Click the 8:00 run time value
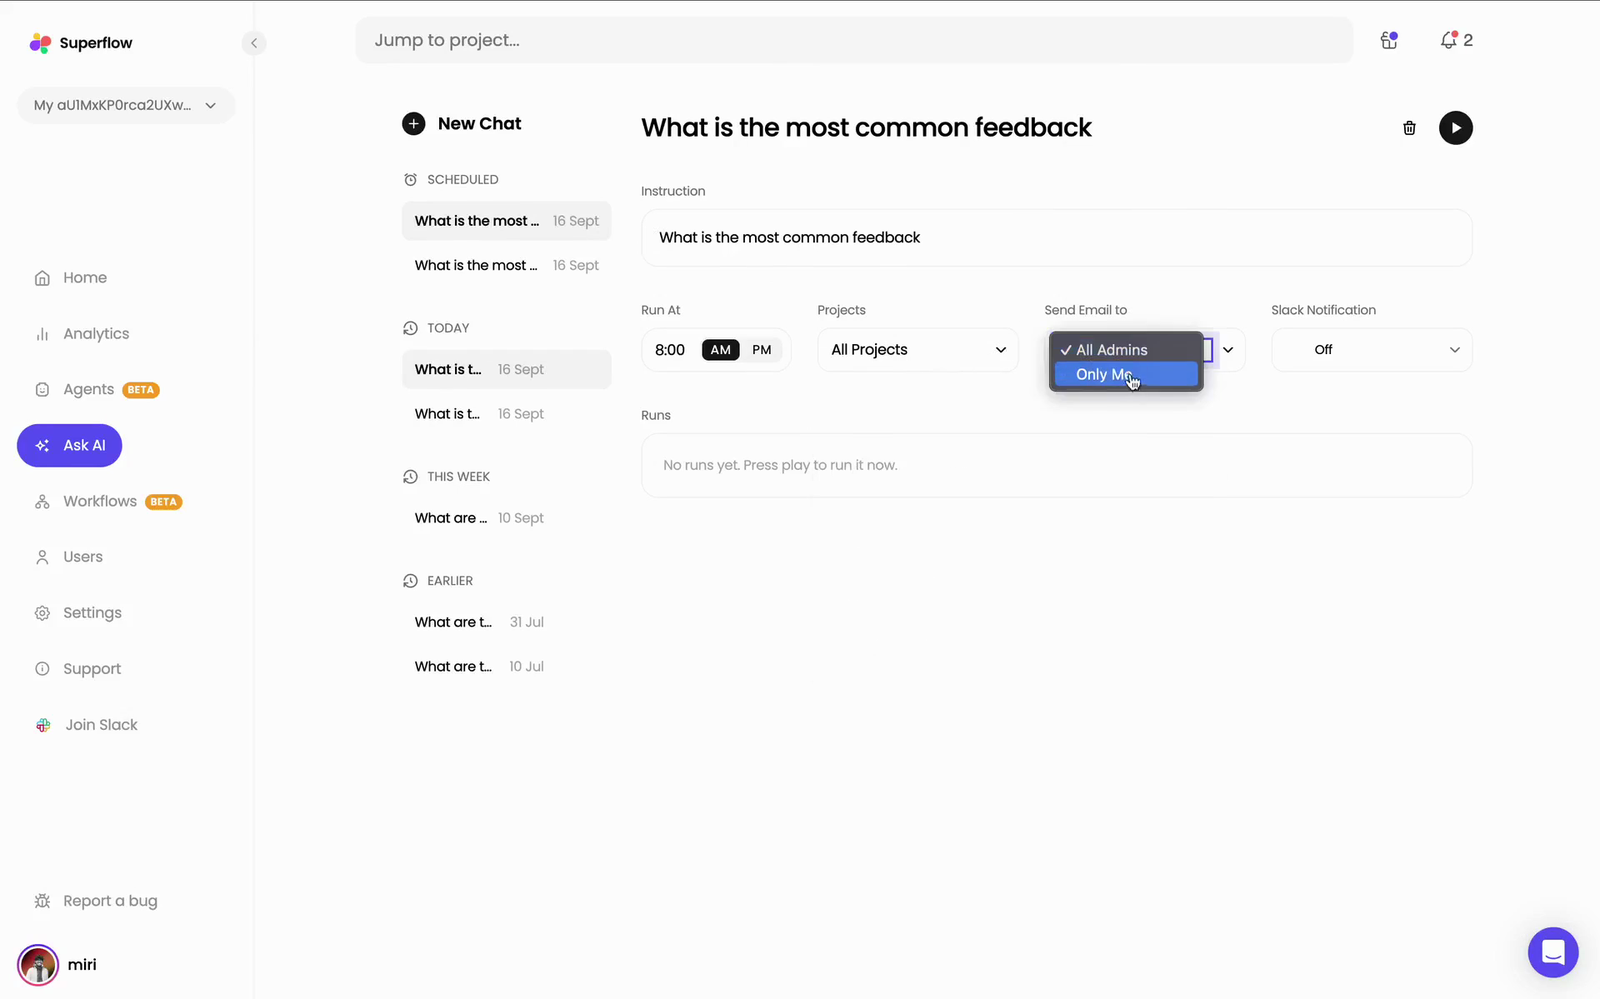 click(670, 350)
